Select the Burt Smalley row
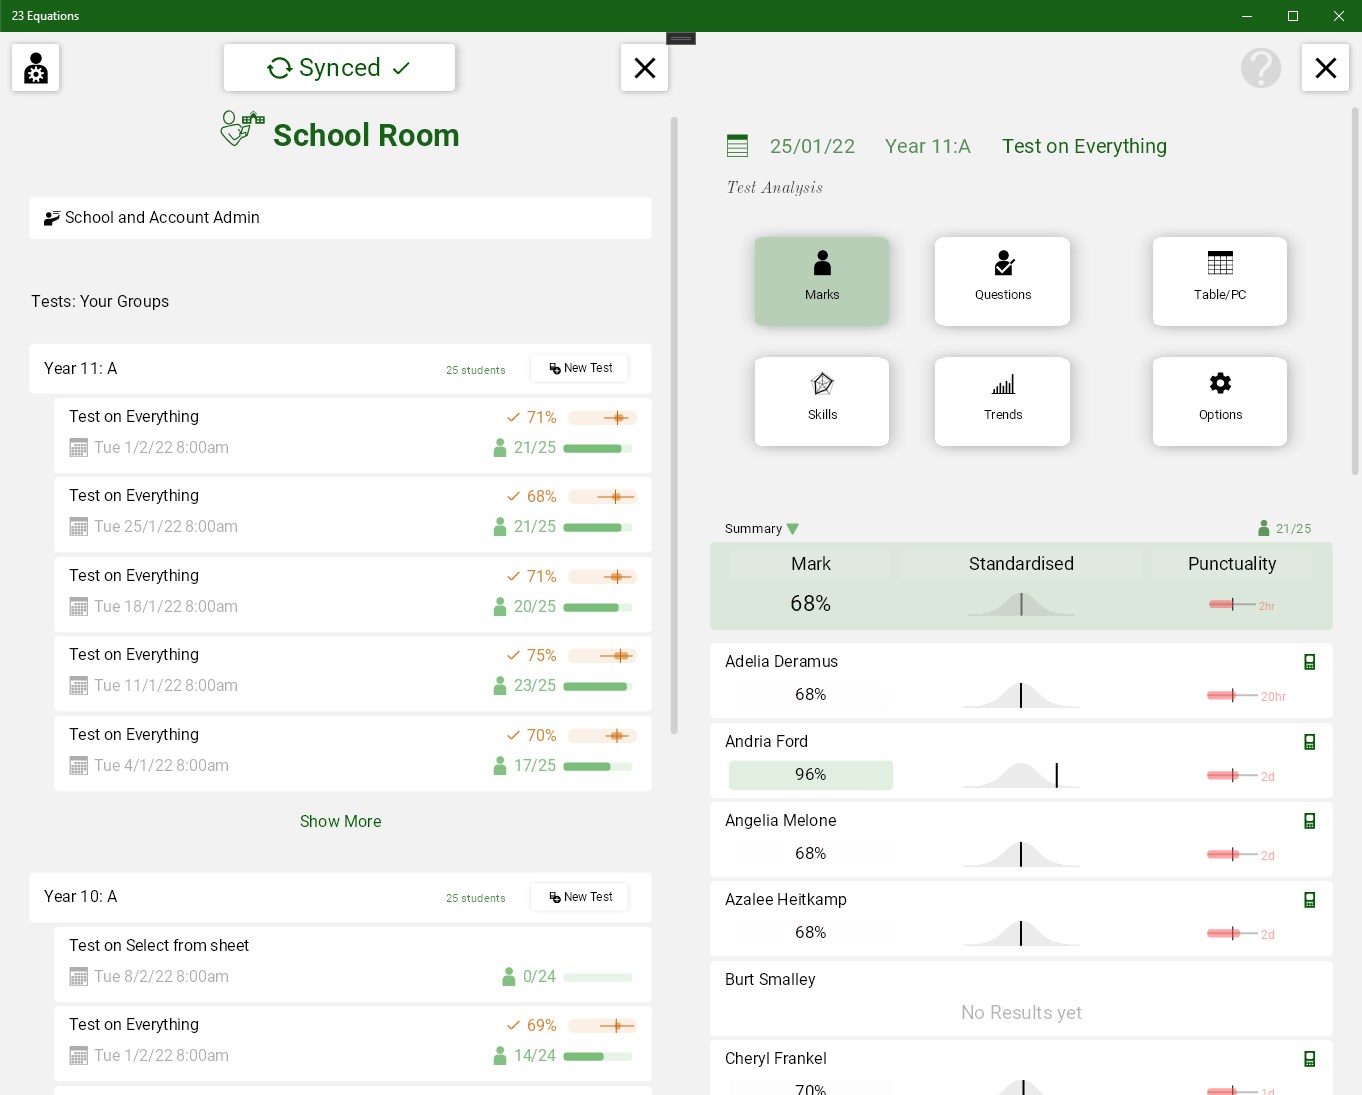 tap(1021, 998)
